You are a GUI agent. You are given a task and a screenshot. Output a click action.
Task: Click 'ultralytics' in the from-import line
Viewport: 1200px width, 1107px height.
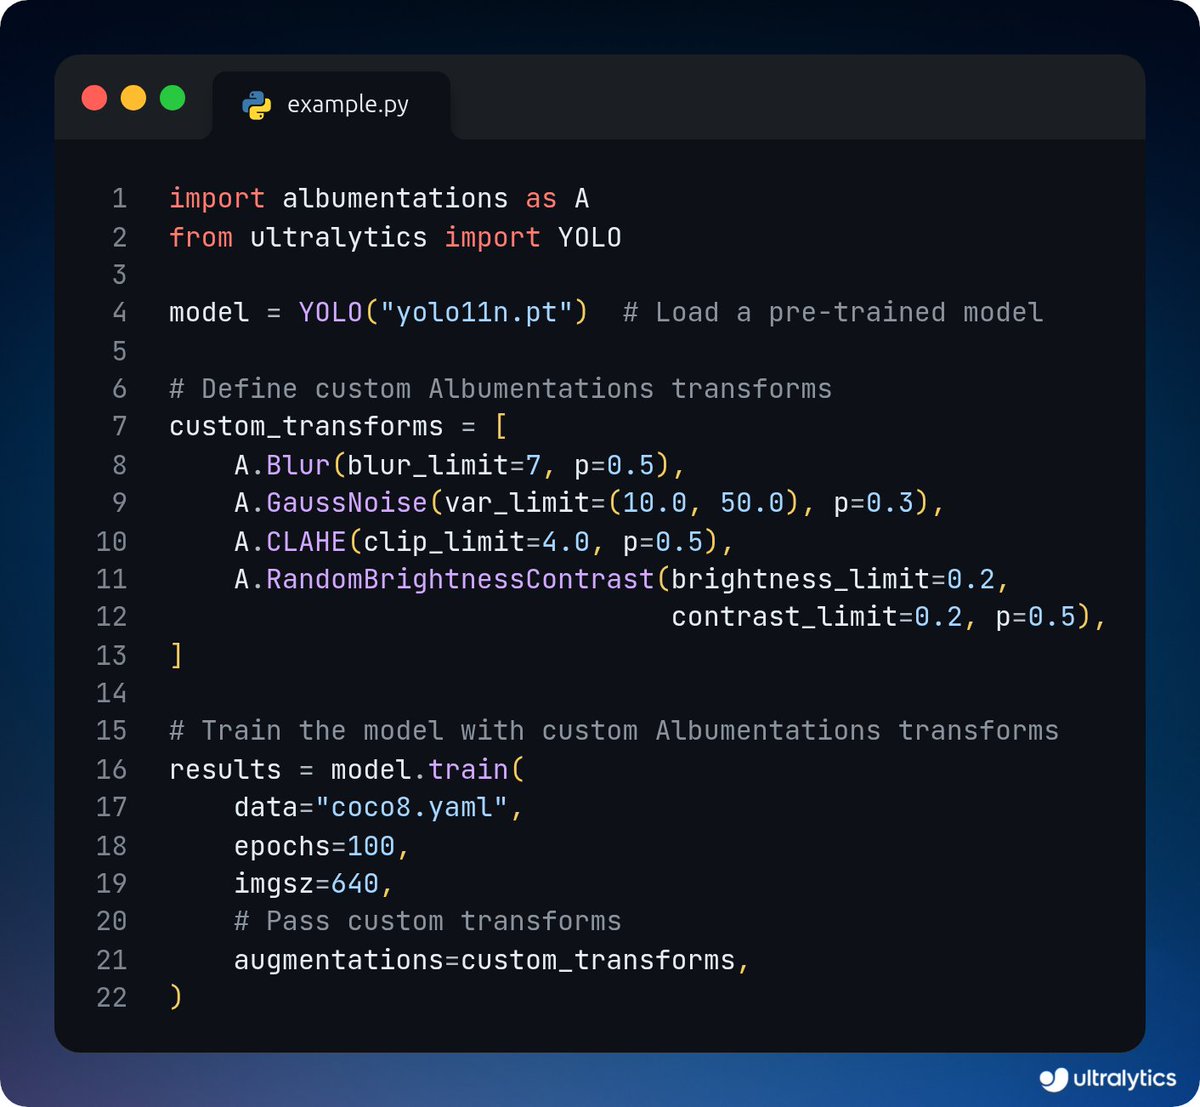click(x=338, y=237)
